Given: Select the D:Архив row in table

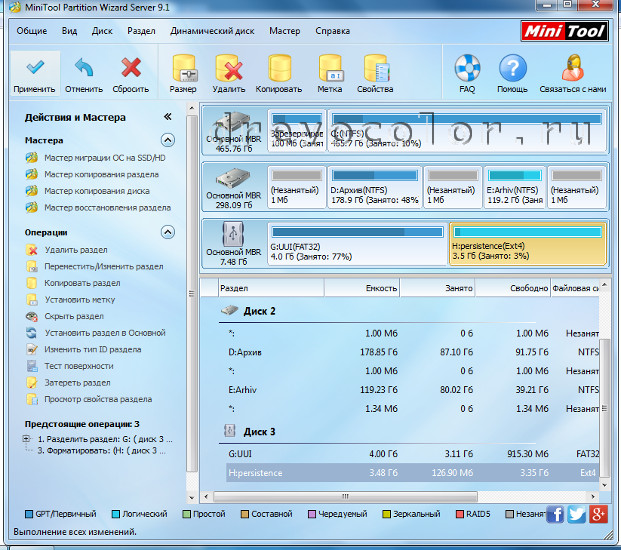Looking at the screenshot, I should (x=412, y=352).
